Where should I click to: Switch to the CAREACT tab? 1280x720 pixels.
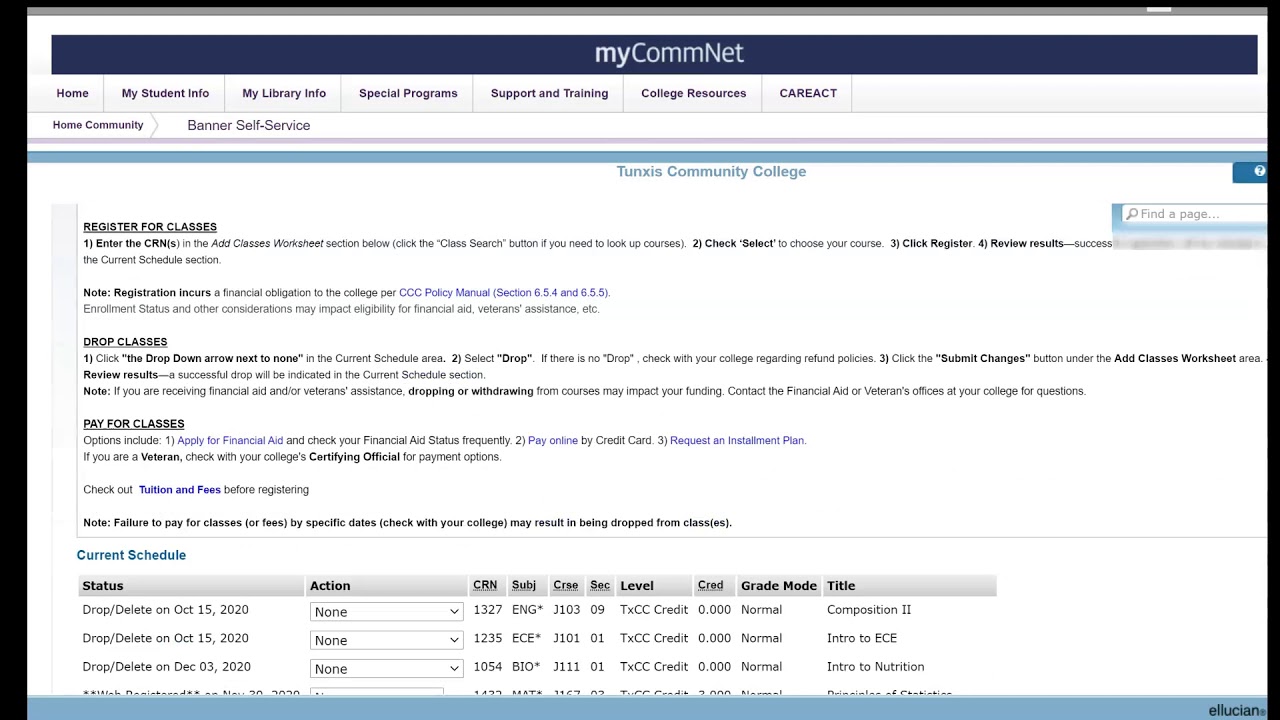(808, 93)
